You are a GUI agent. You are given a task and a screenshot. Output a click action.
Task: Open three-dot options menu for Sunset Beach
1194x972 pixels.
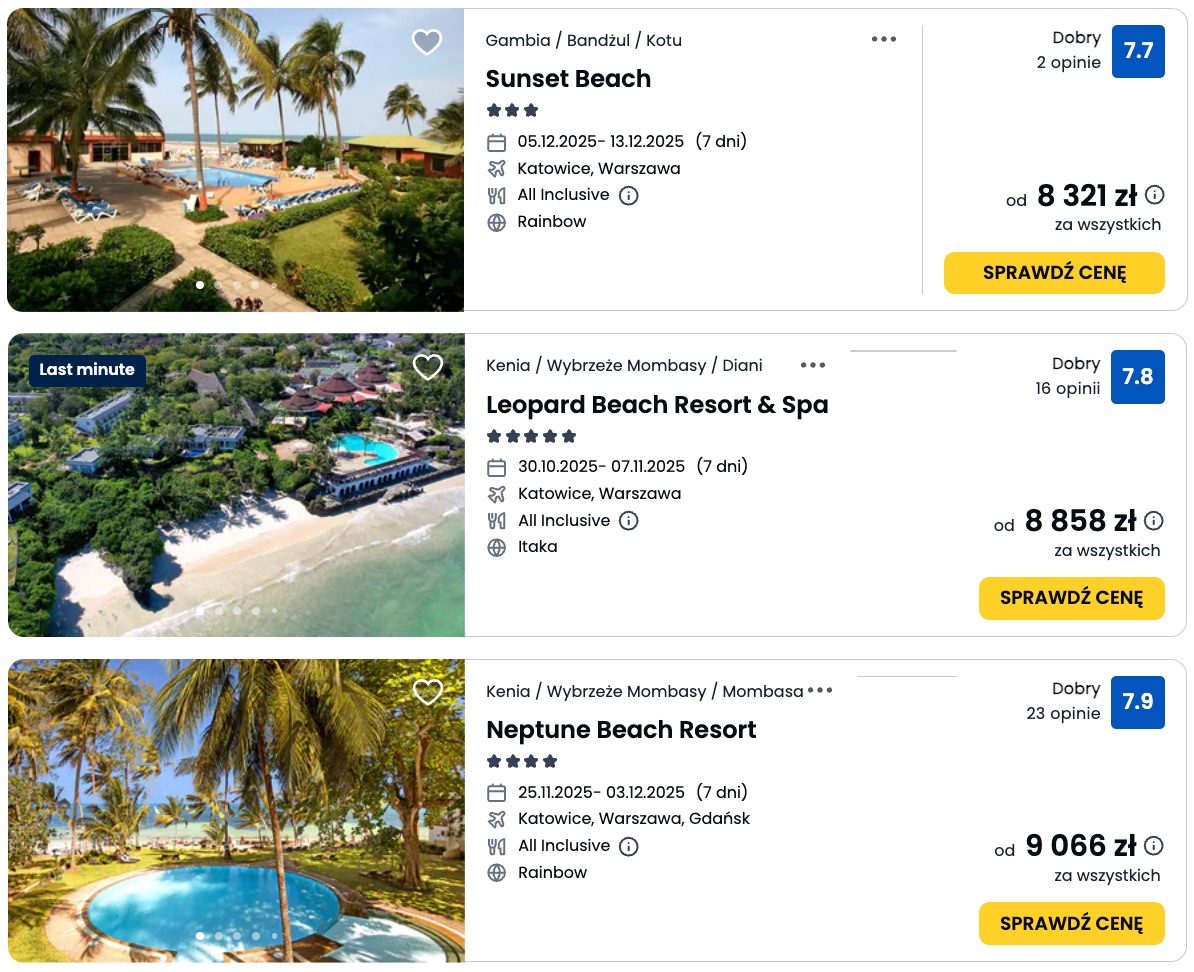point(884,39)
